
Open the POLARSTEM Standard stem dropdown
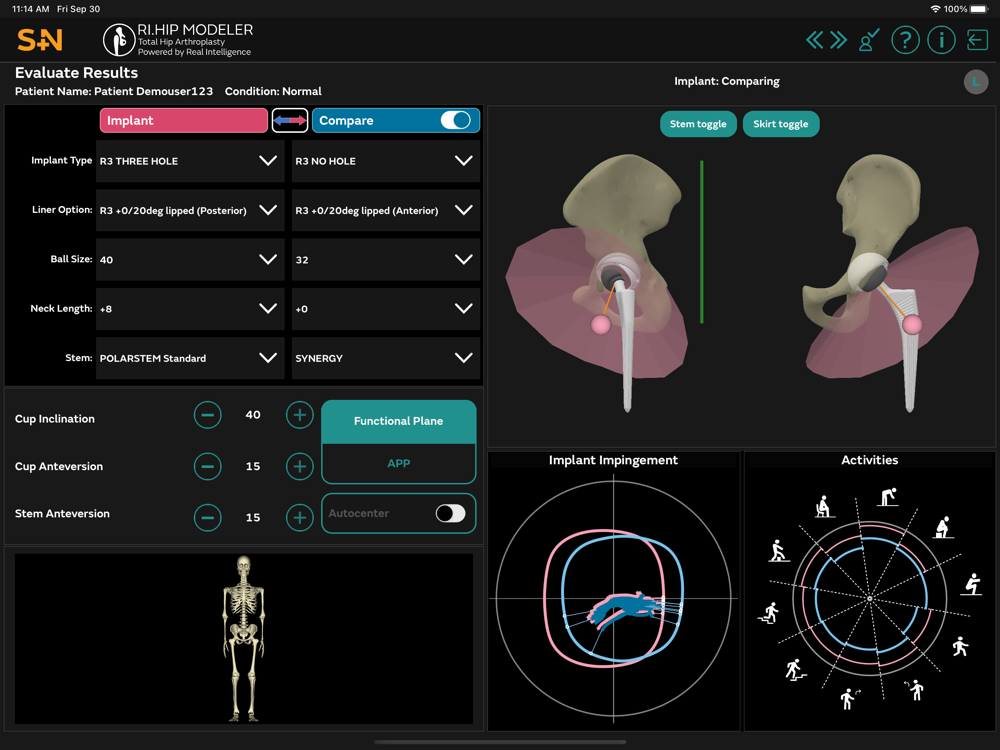[190, 358]
